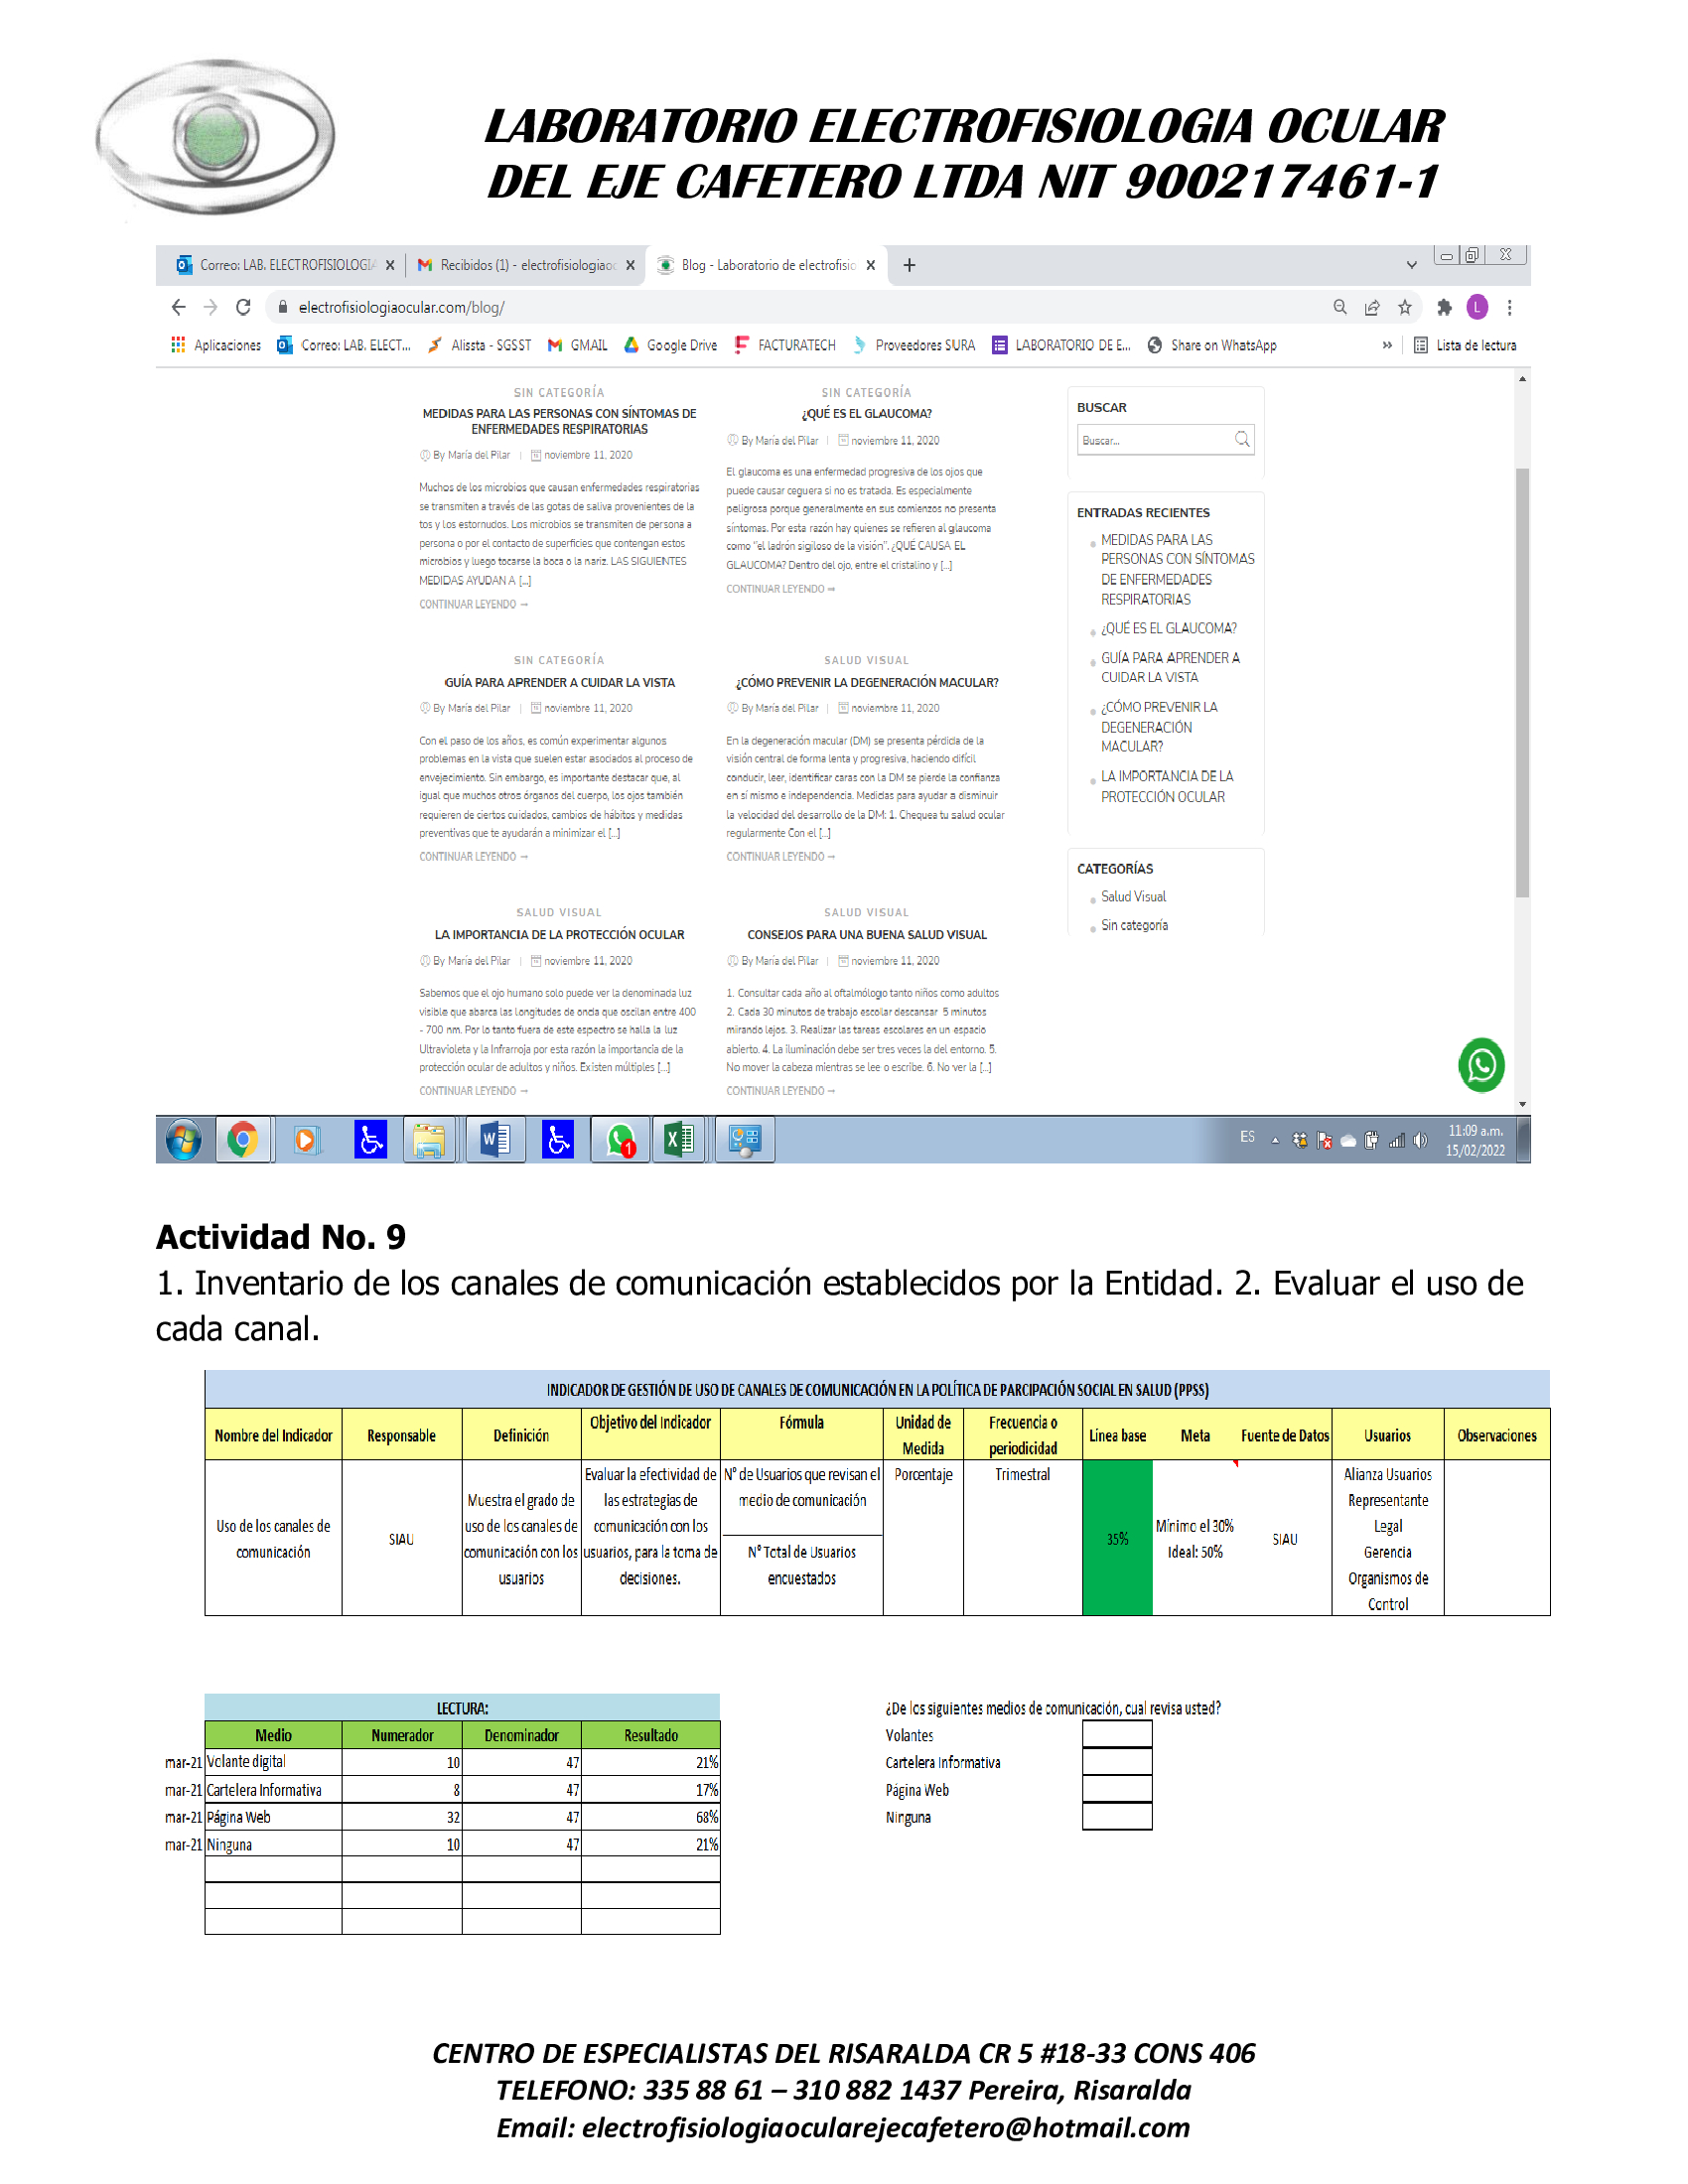Open CONSEJOS PARA UNA BUENA SALUD VISUAL post
1688x2184 pixels.
[x=867, y=934]
